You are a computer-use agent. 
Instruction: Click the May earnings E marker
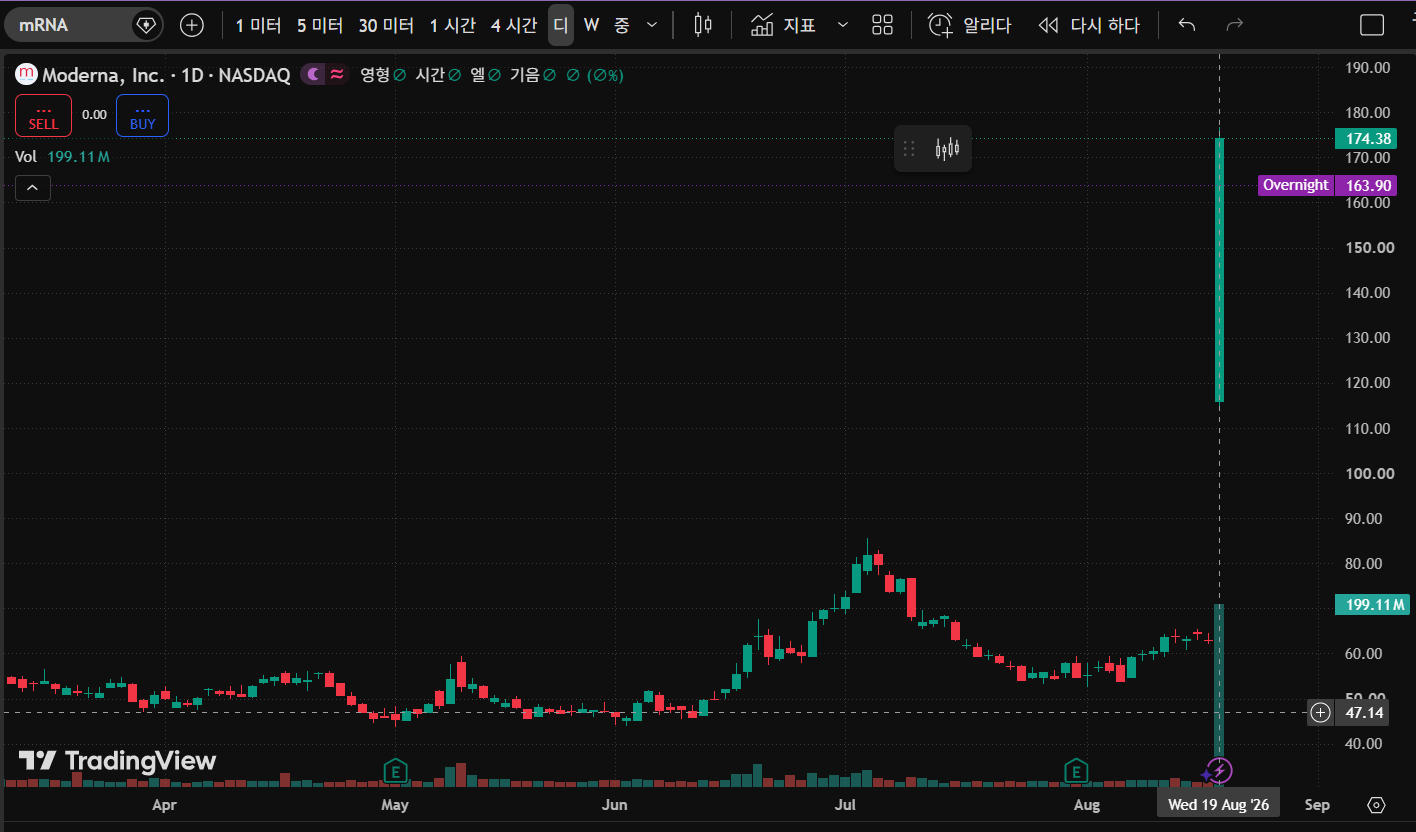(x=396, y=771)
